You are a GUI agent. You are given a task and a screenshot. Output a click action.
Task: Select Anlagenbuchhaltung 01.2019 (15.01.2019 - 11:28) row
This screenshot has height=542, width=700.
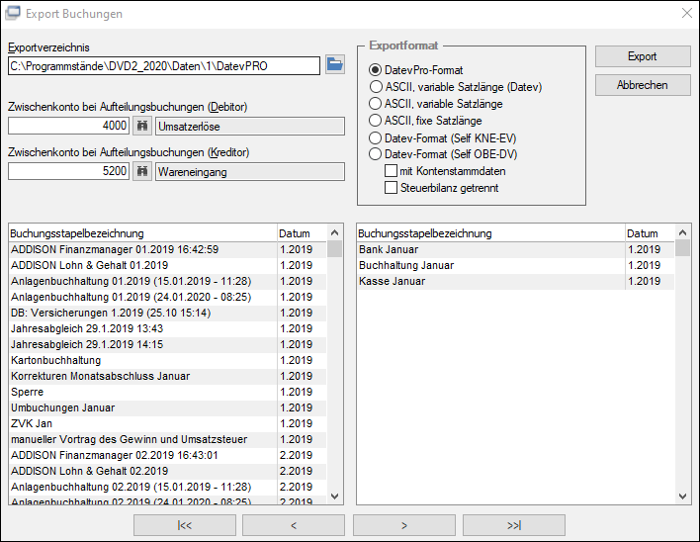pos(167,281)
